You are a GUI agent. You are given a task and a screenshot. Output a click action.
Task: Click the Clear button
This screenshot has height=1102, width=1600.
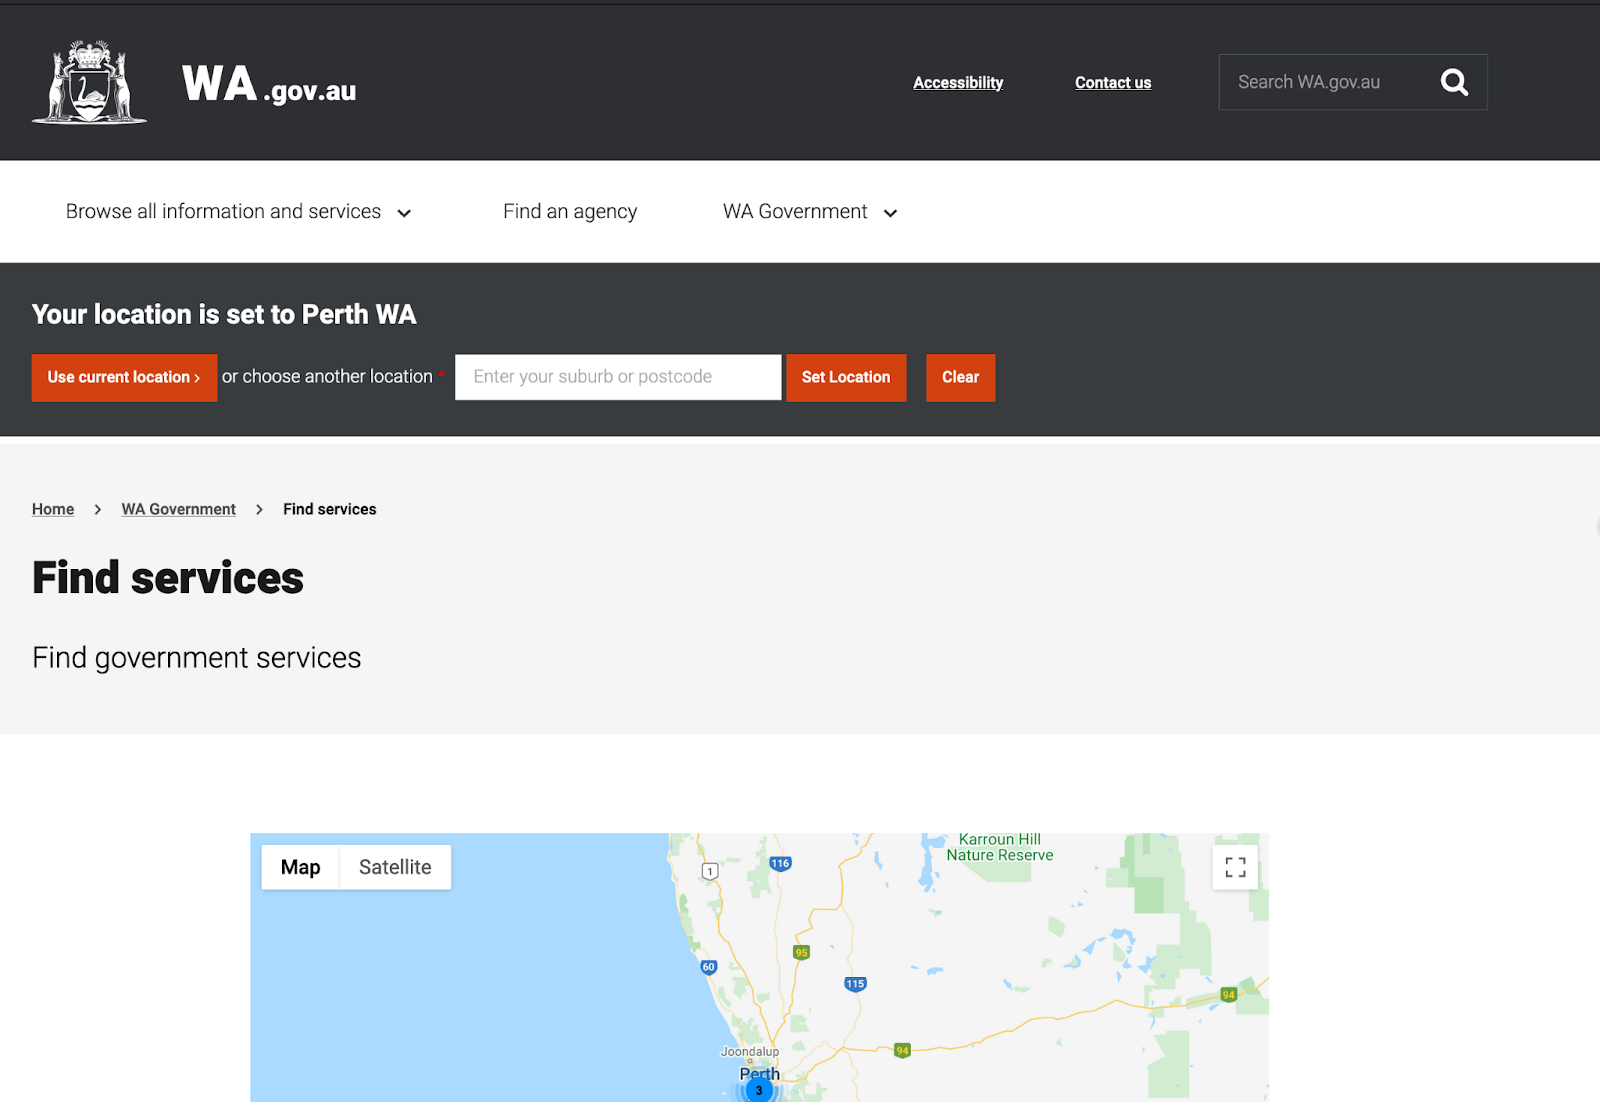[x=960, y=378]
